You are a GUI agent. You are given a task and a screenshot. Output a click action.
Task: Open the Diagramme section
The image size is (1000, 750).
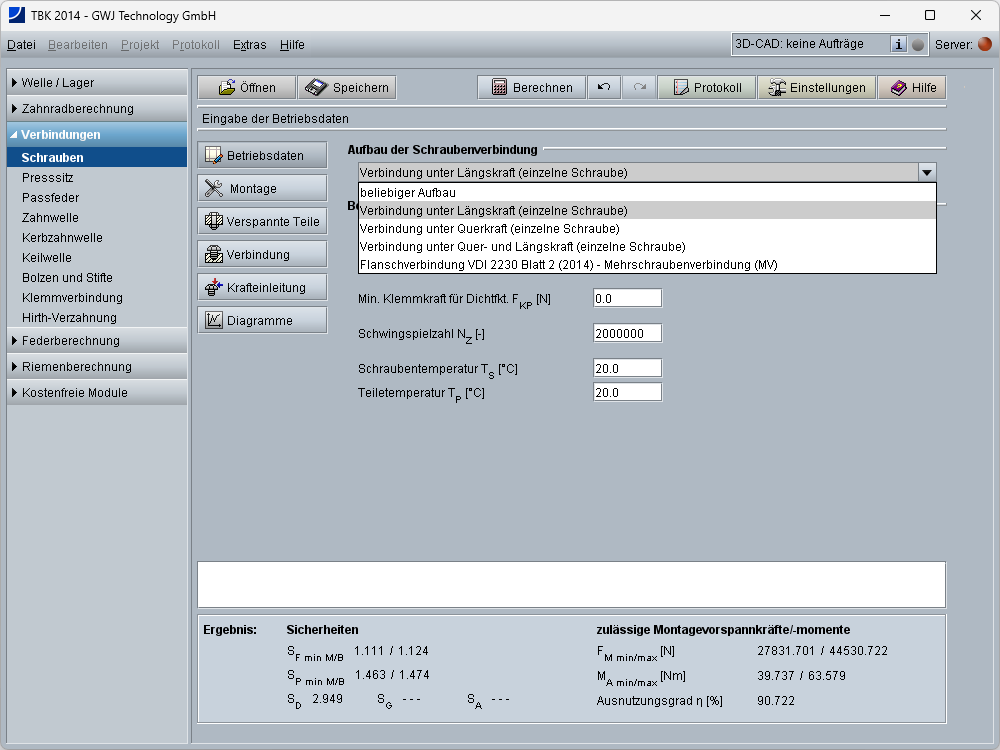point(262,320)
